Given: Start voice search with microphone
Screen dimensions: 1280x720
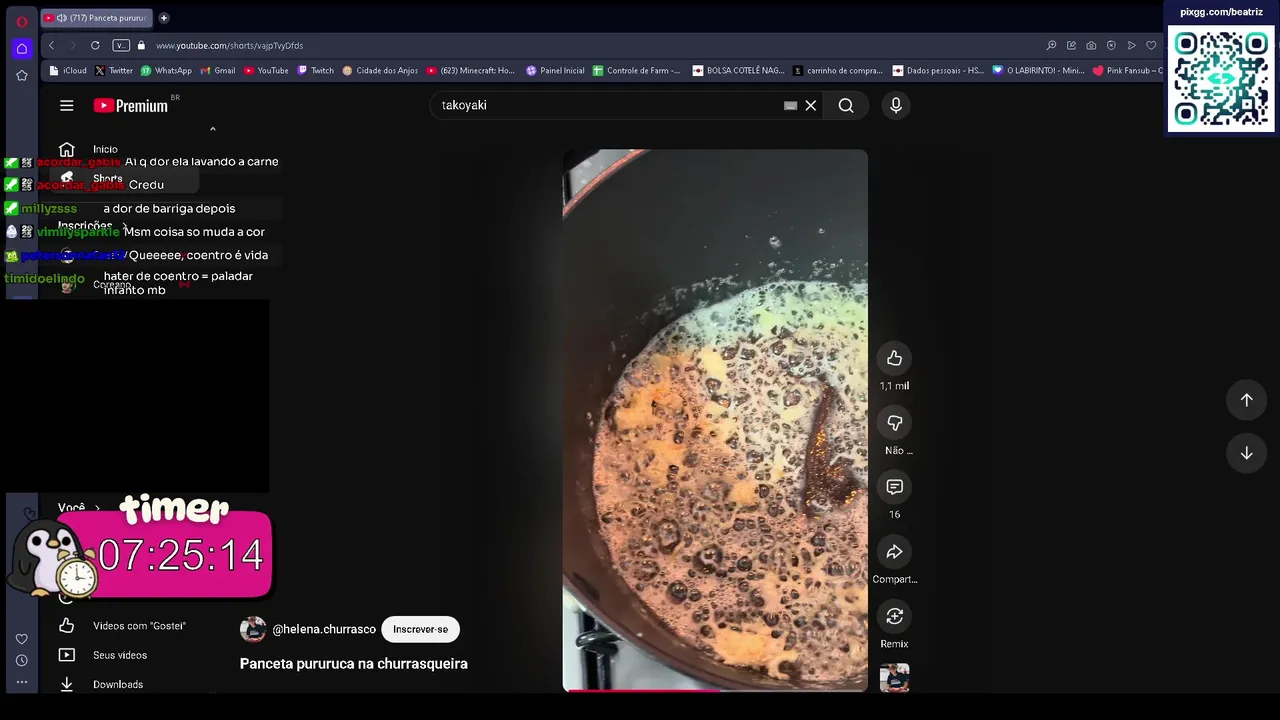Looking at the screenshot, I should click(896, 105).
